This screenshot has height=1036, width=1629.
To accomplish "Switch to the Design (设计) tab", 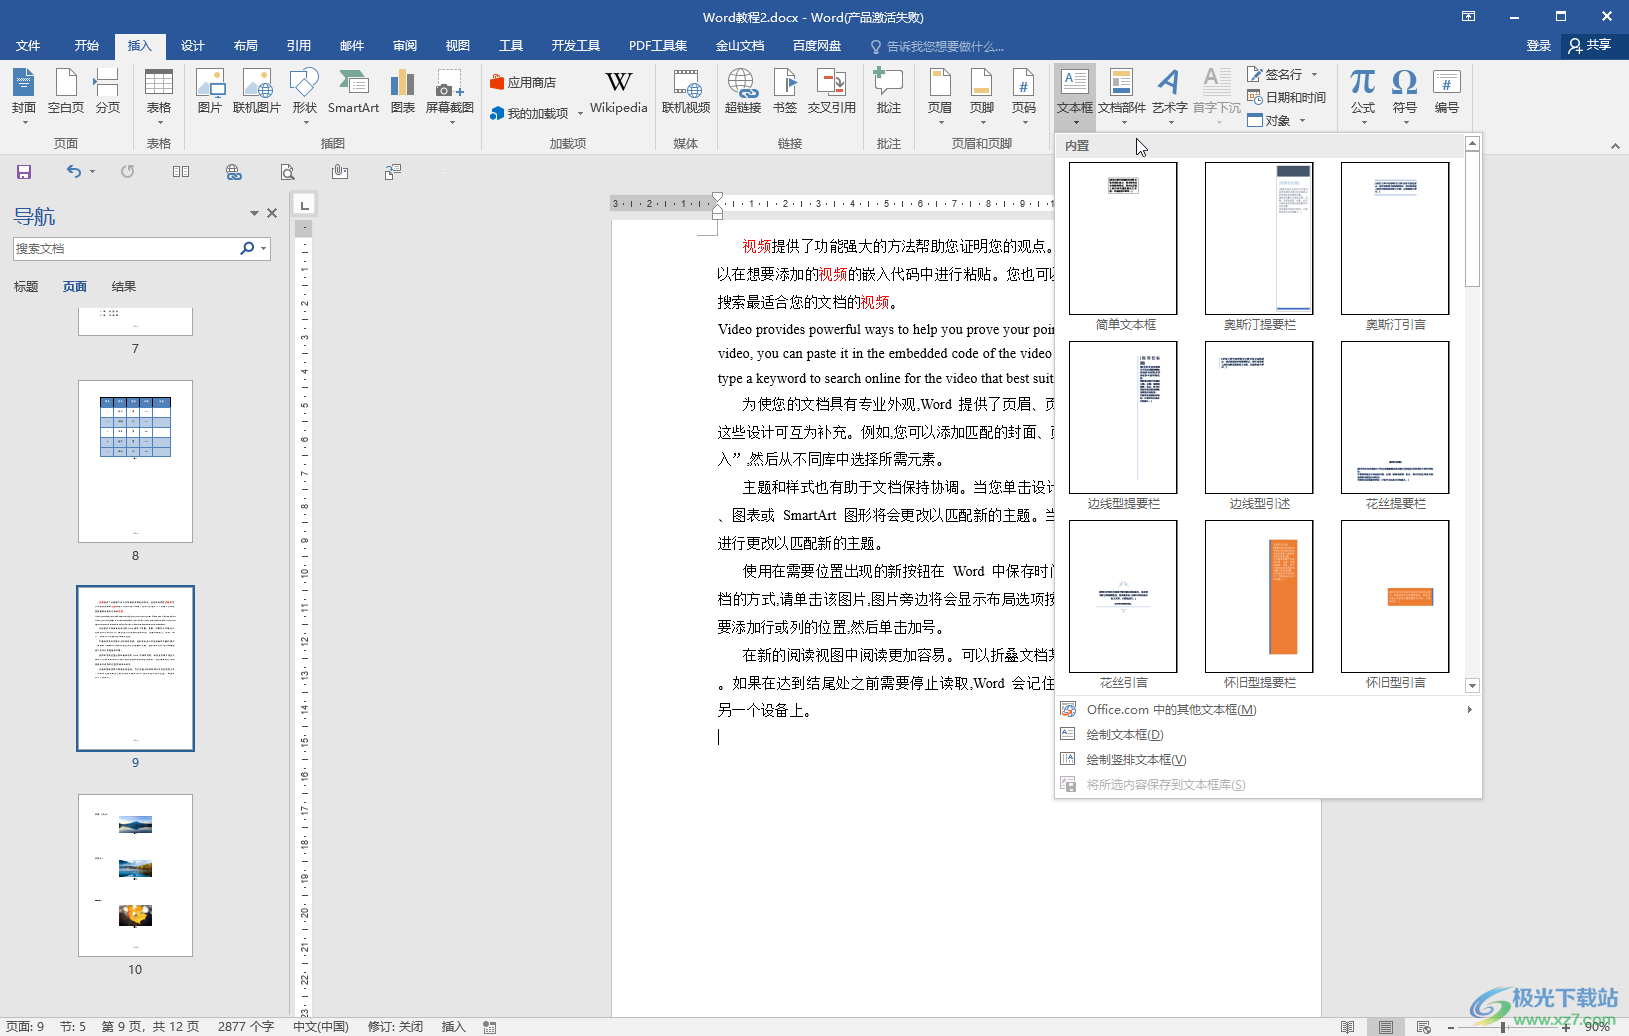I will 193,46.
